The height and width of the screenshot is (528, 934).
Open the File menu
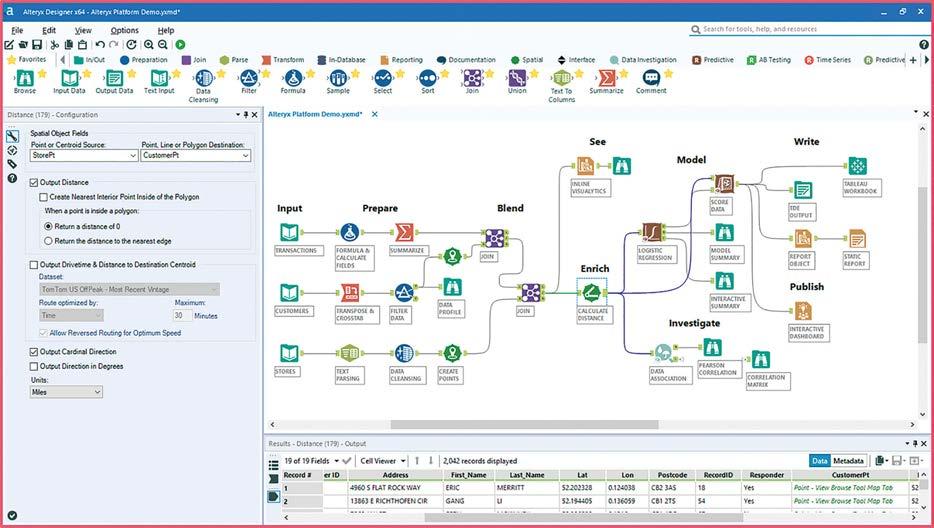coord(17,30)
